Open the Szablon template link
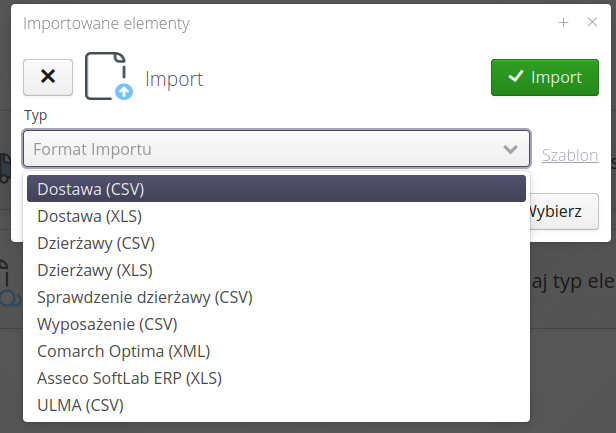Screen dimensions: 616x433 click(570, 155)
